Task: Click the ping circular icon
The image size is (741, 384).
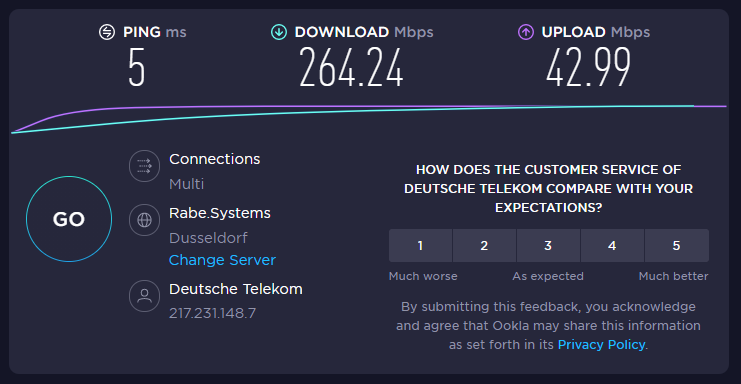Action: 107,32
